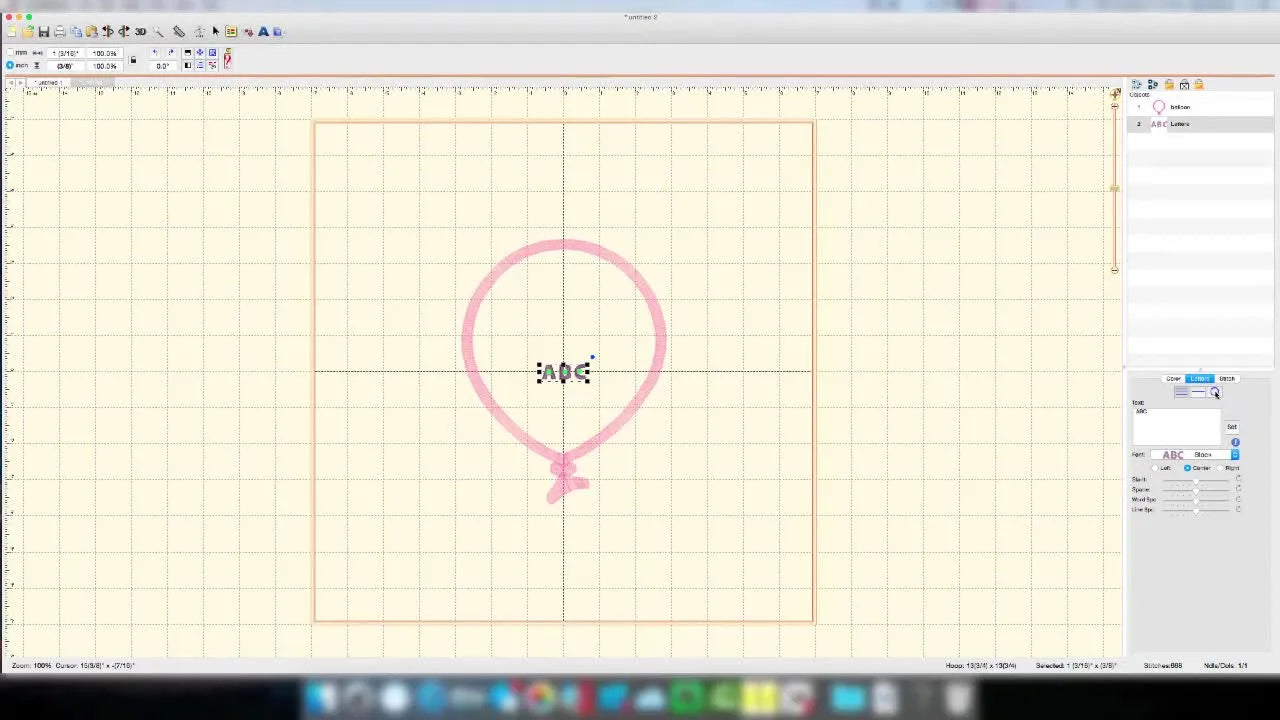Set text alignment to Left
This screenshot has width=1280, height=720.
pos(1155,468)
